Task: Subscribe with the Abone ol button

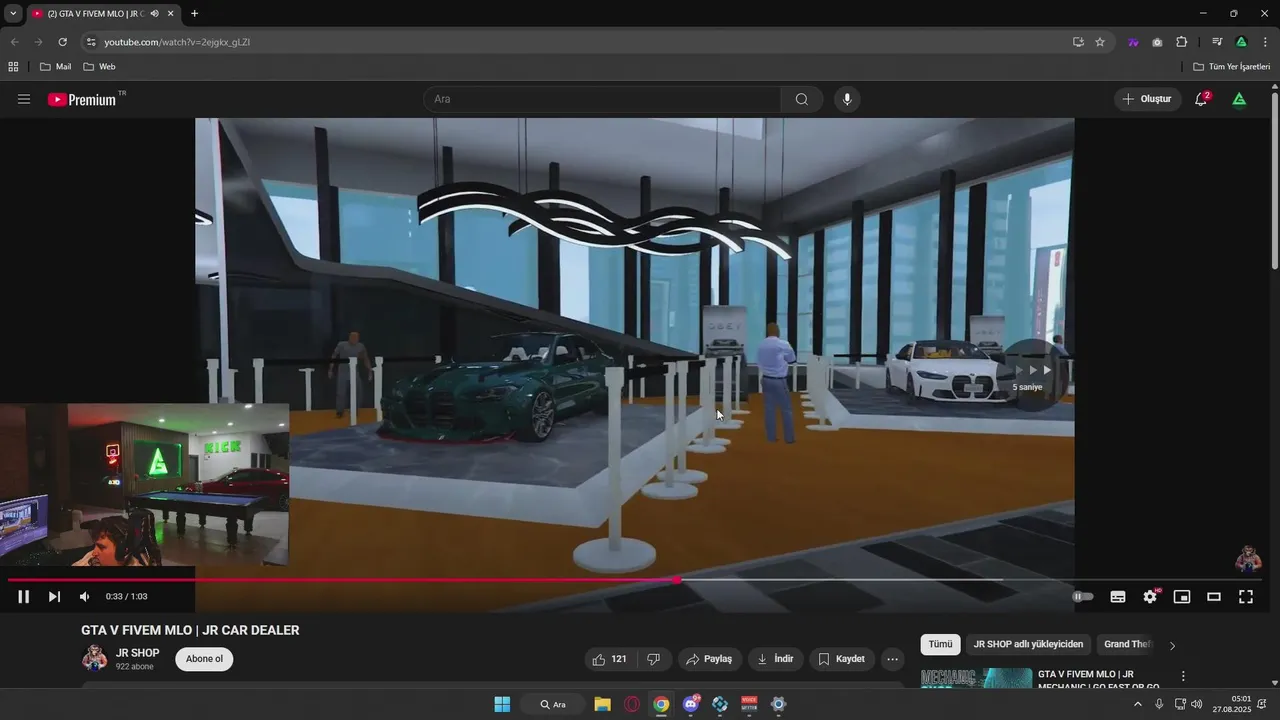Action: (204, 659)
